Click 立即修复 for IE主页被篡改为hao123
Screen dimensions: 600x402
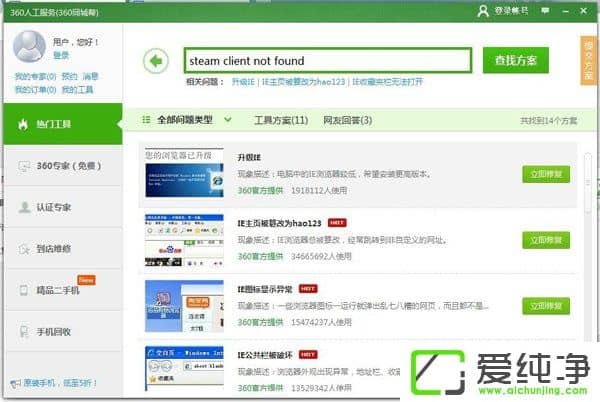click(x=546, y=240)
